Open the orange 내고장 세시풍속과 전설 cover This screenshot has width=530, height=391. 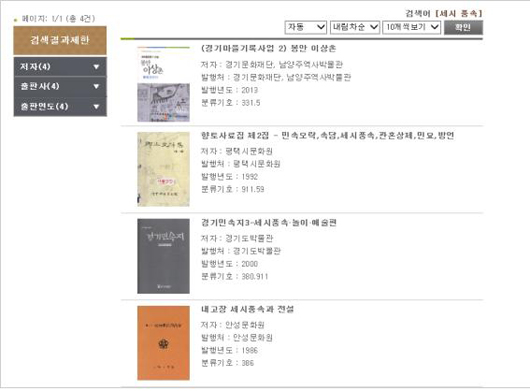(163, 343)
